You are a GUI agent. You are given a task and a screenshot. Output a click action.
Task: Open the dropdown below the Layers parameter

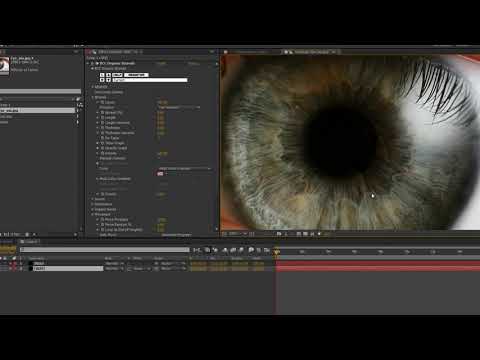(179, 107)
